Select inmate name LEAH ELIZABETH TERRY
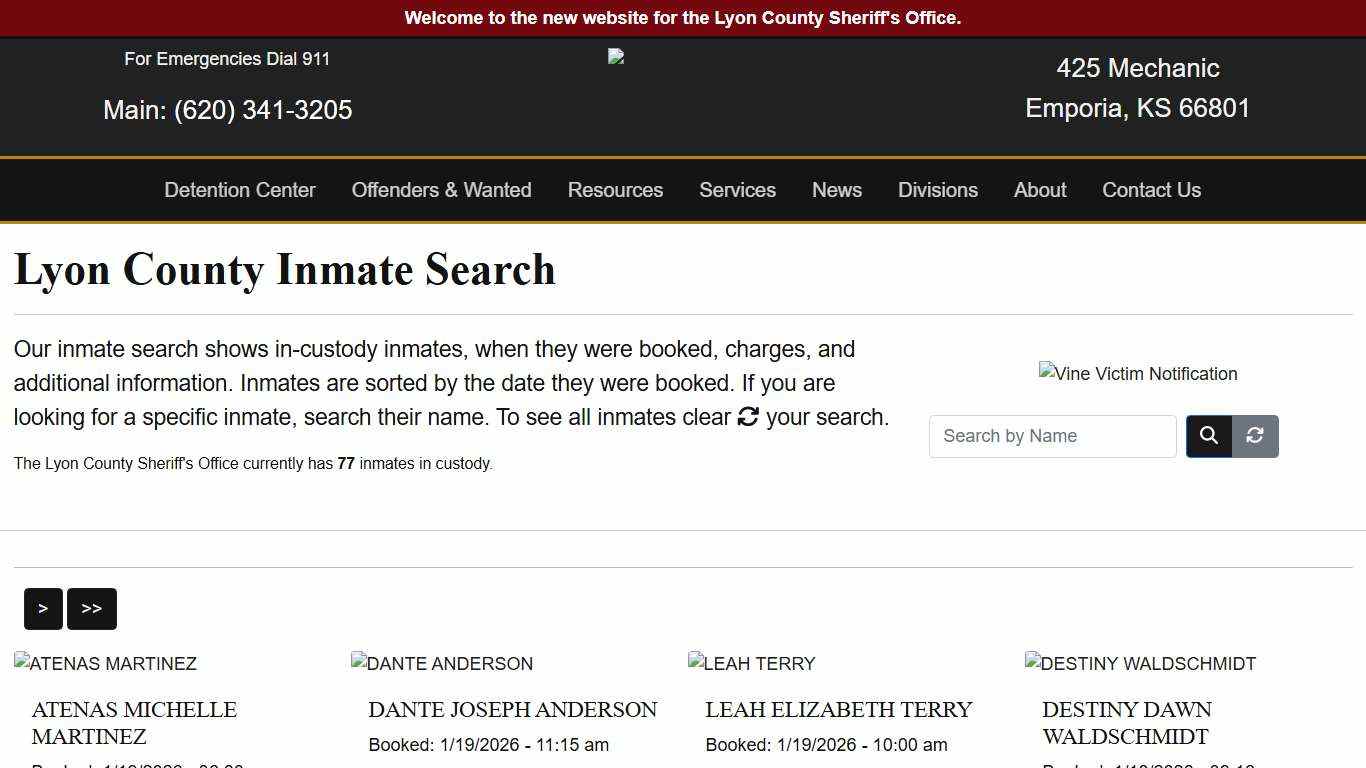The width and height of the screenshot is (1366, 768). [838, 710]
